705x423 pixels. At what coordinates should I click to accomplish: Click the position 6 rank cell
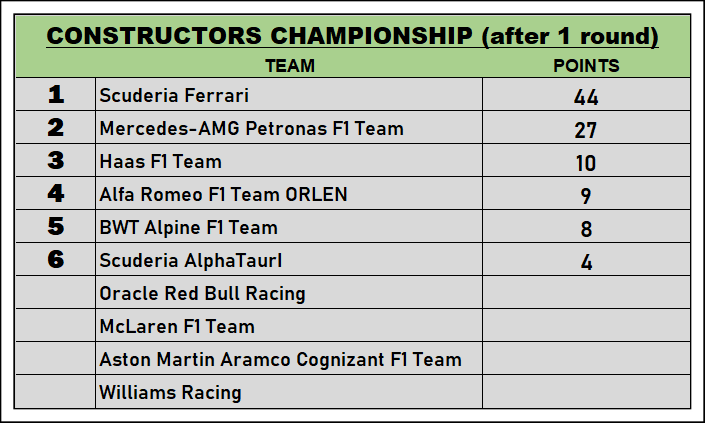[56, 260]
